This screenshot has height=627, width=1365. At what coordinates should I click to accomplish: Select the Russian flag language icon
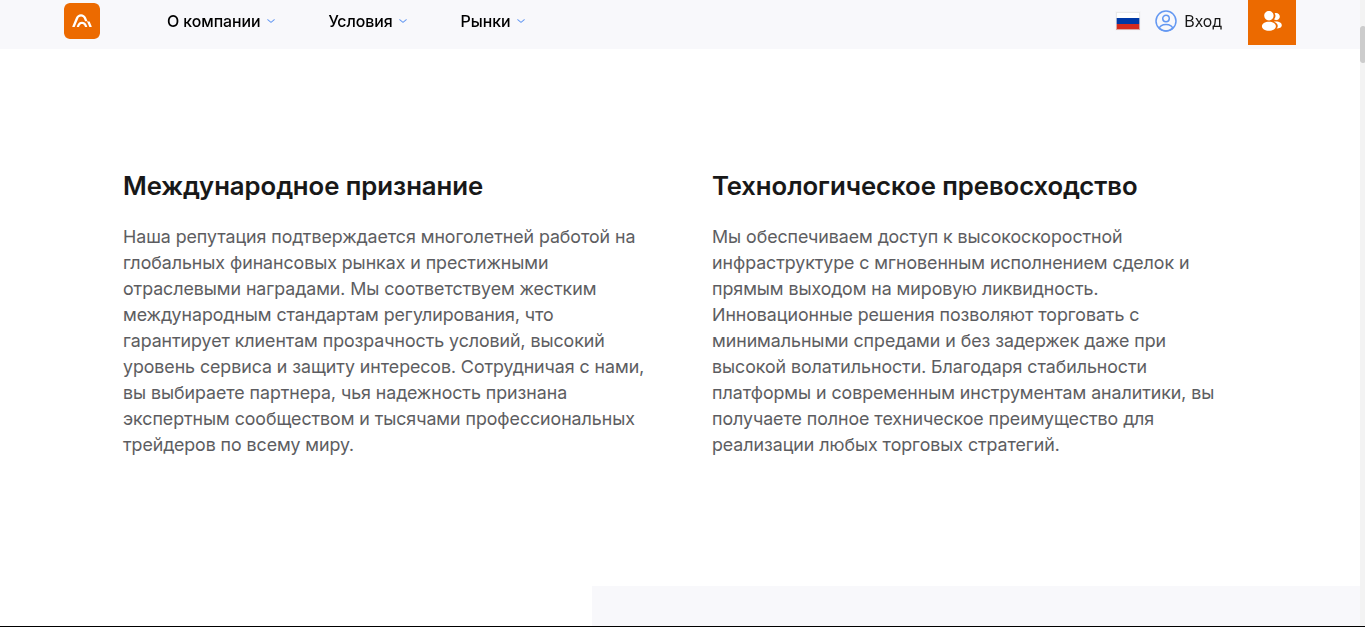click(1128, 21)
